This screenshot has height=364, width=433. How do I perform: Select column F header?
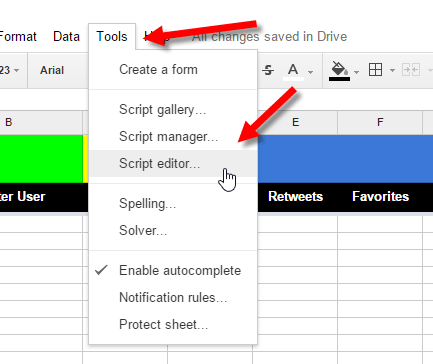380,122
